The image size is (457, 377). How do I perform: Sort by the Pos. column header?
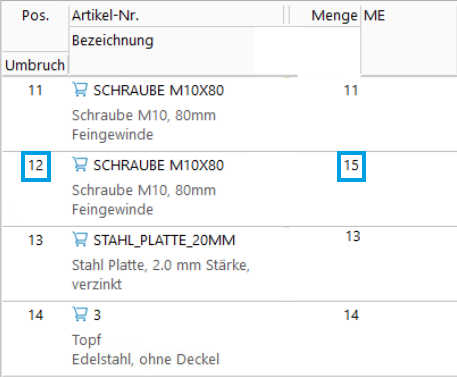pyautogui.click(x=35, y=16)
